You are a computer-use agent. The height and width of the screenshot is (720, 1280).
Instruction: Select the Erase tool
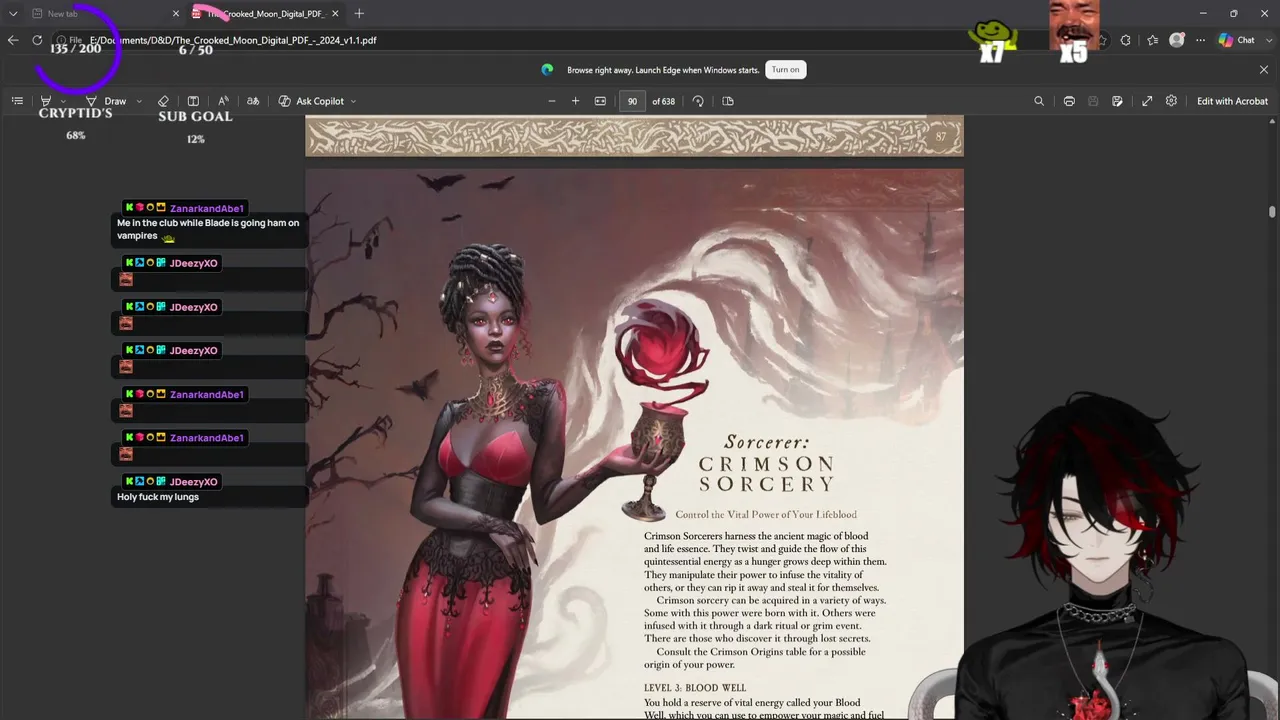click(163, 101)
